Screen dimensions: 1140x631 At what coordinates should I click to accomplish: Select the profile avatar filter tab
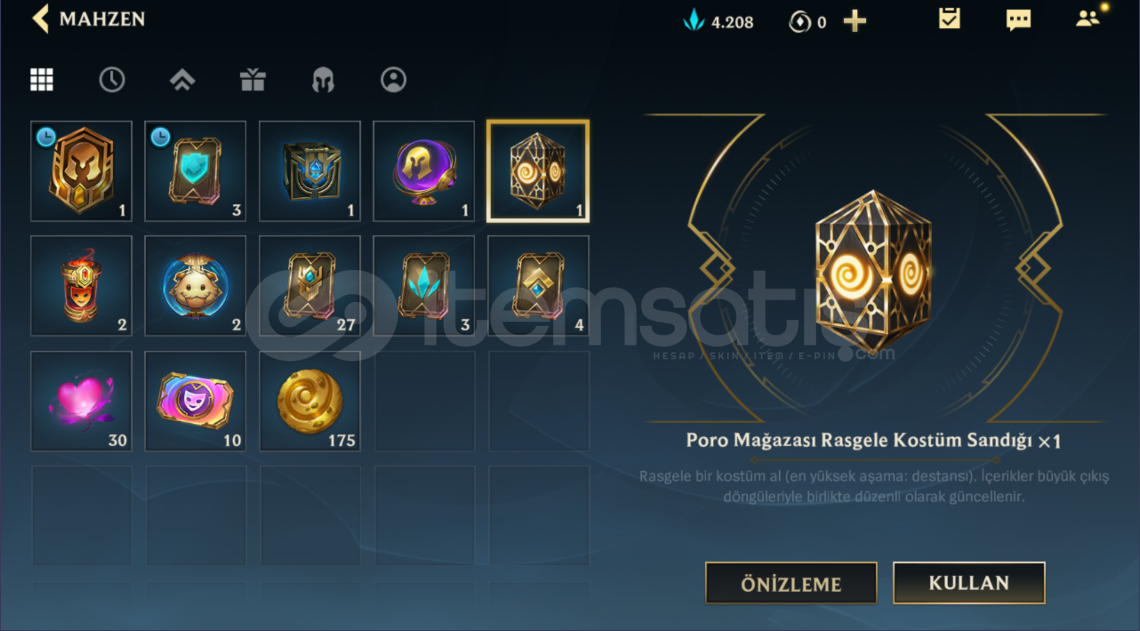pyautogui.click(x=393, y=79)
